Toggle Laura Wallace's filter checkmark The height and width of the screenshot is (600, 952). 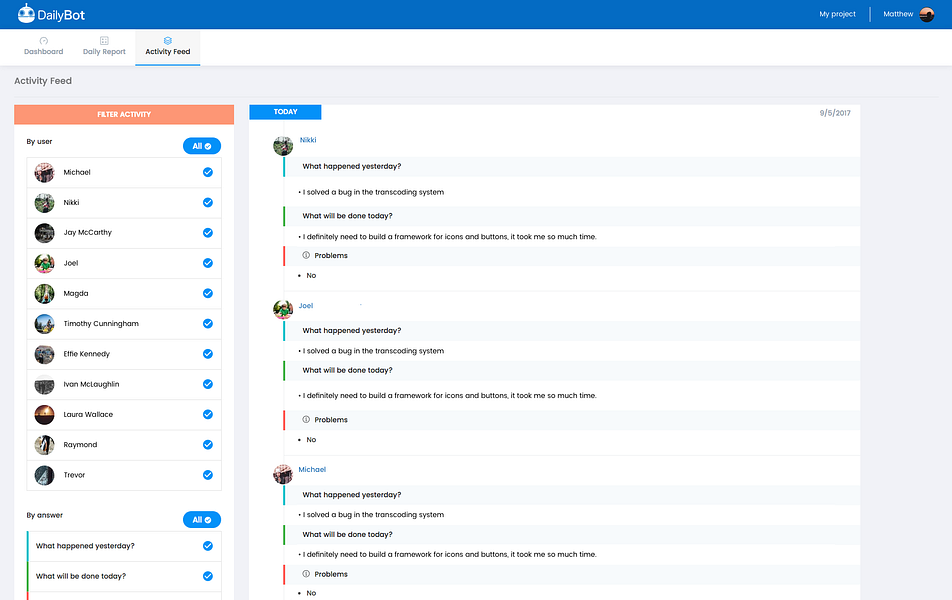pyautogui.click(x=207, y=414)
